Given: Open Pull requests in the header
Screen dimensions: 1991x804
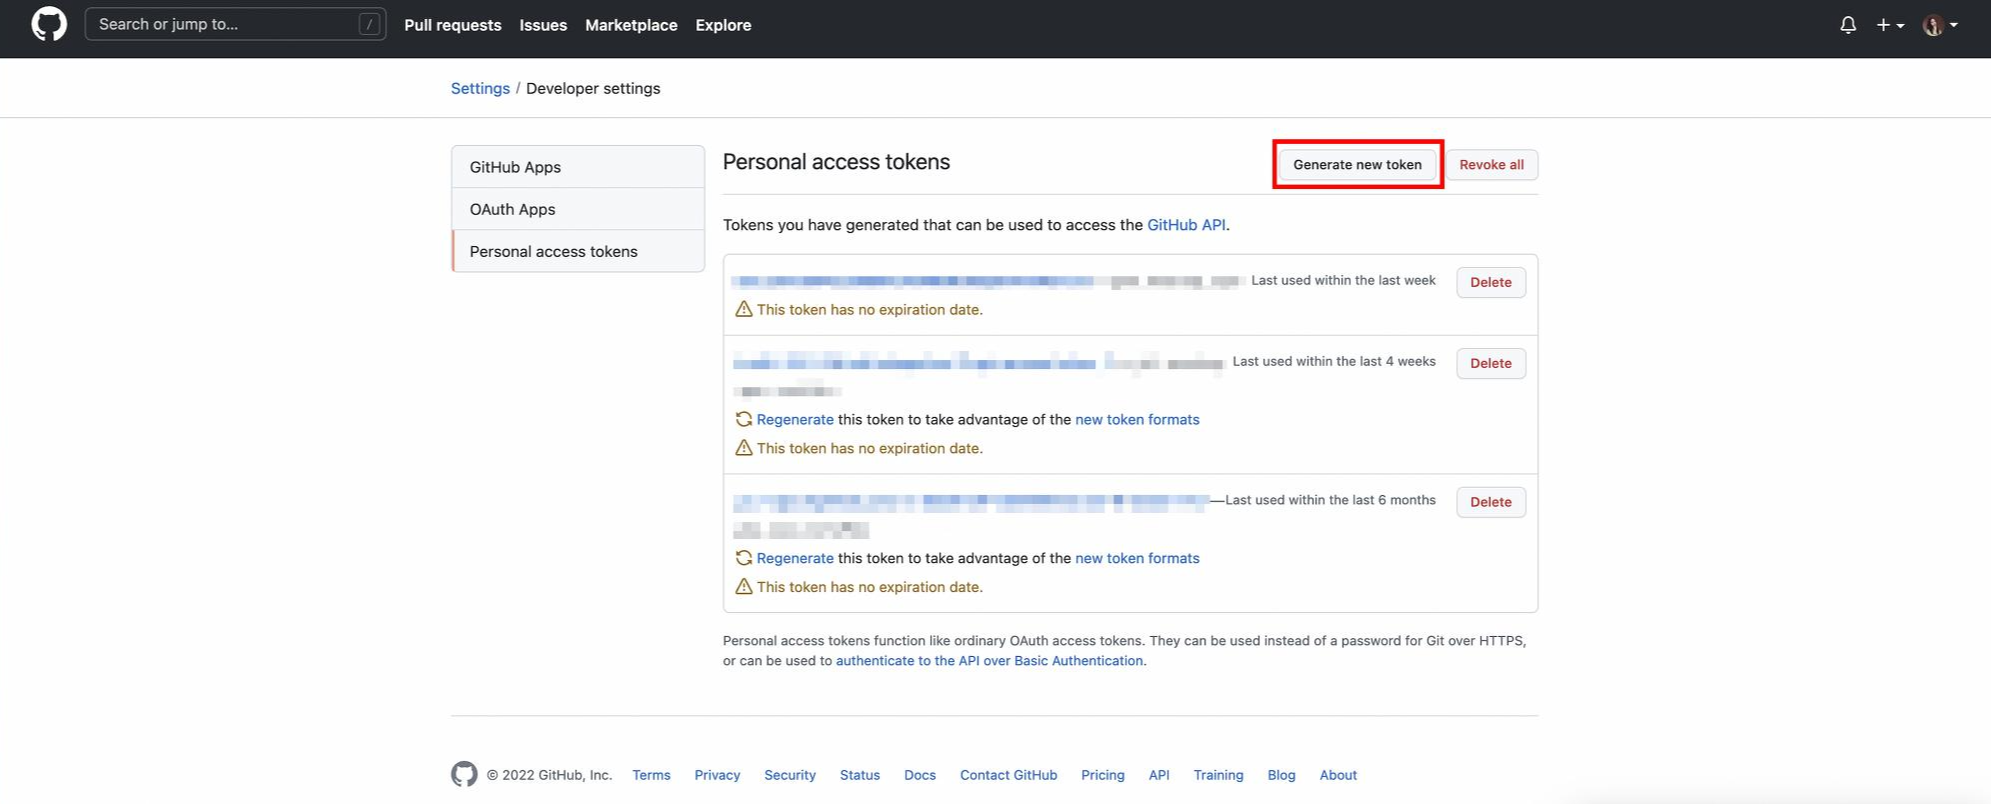Looking at the screenshot, I should (x=453, y=25).
